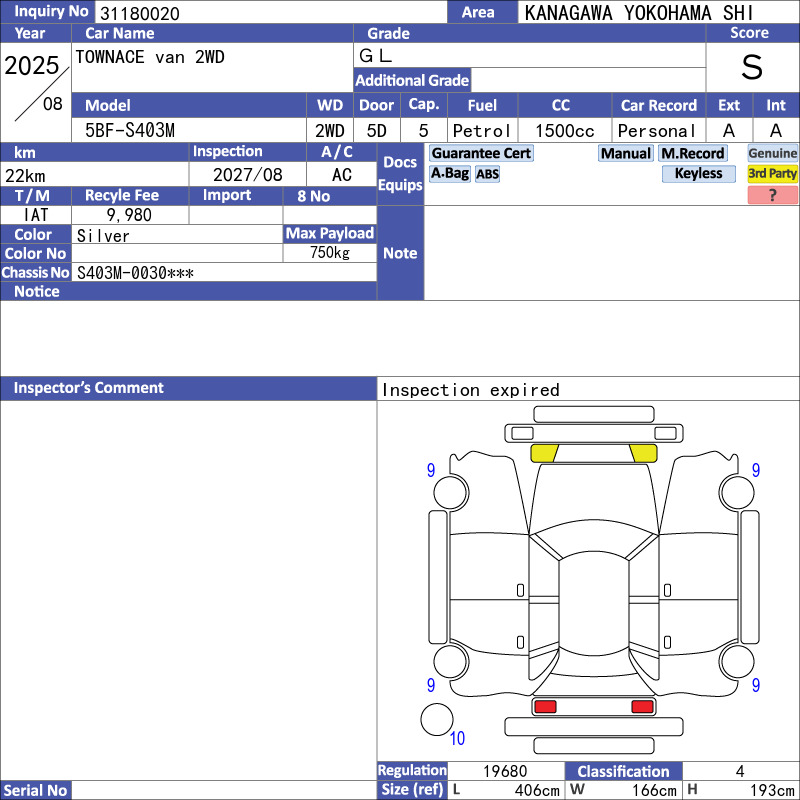Click the Serial No field

224,790
